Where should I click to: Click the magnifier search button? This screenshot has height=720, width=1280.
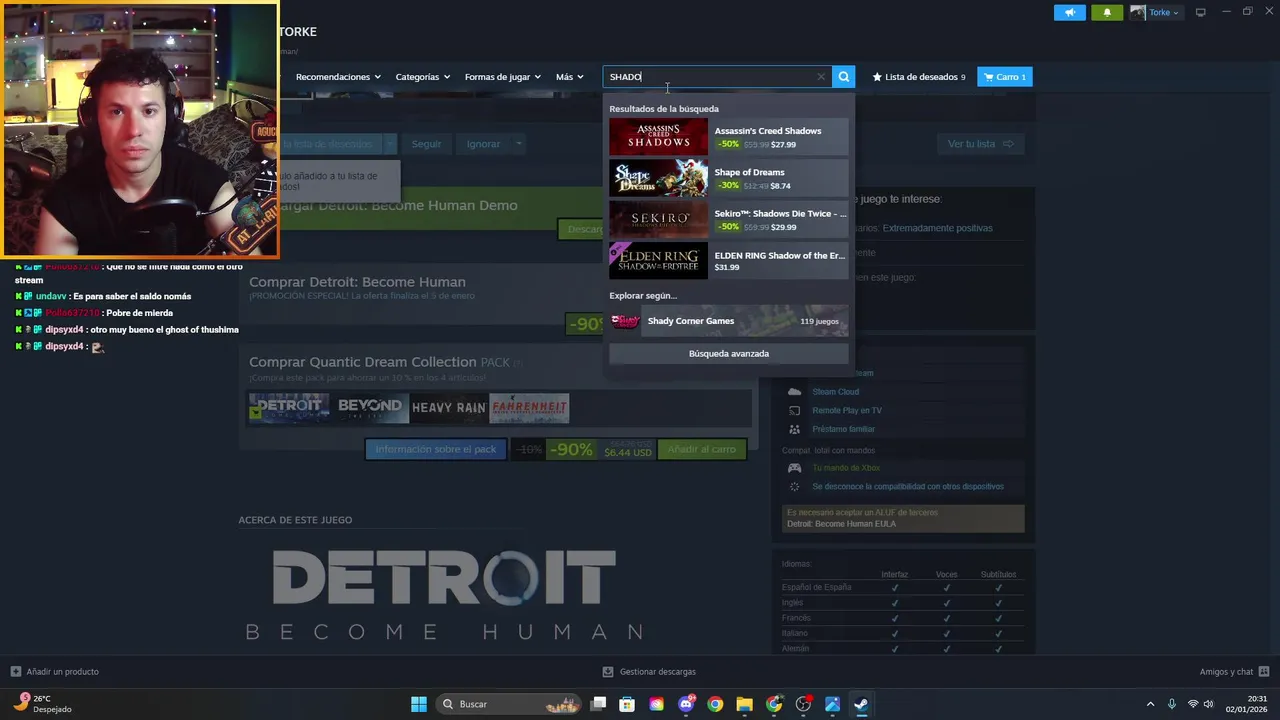pyautogui.click(x=844, y=77)
